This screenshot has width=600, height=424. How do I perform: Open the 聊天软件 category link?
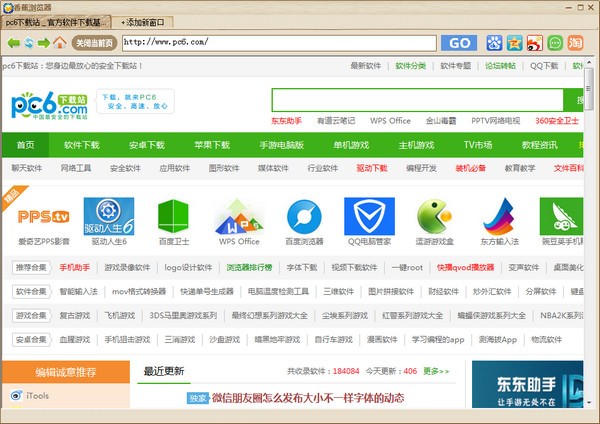(26, 168)
